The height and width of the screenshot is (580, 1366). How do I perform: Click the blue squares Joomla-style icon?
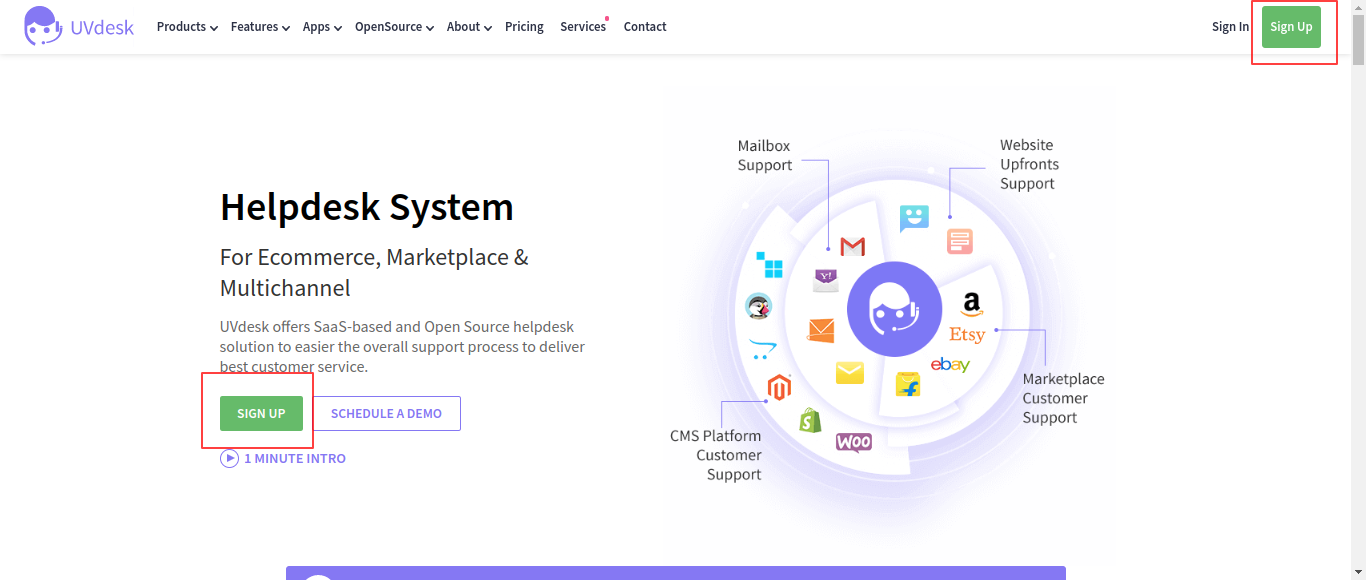(769, 265)
